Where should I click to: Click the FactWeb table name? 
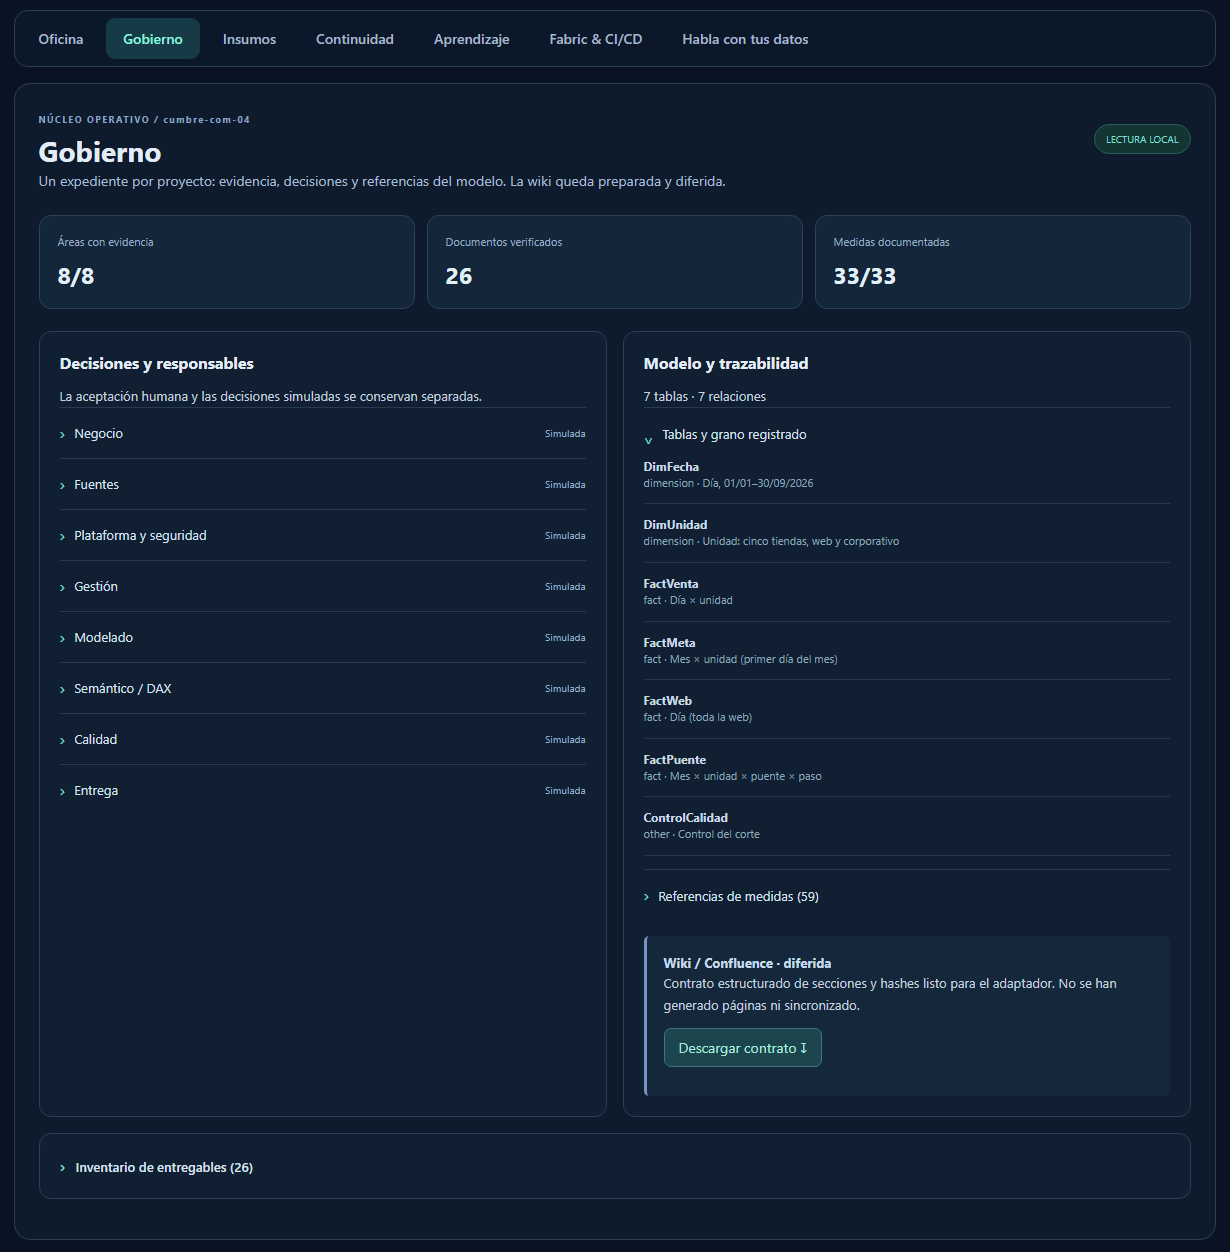(x=668, y=701)
